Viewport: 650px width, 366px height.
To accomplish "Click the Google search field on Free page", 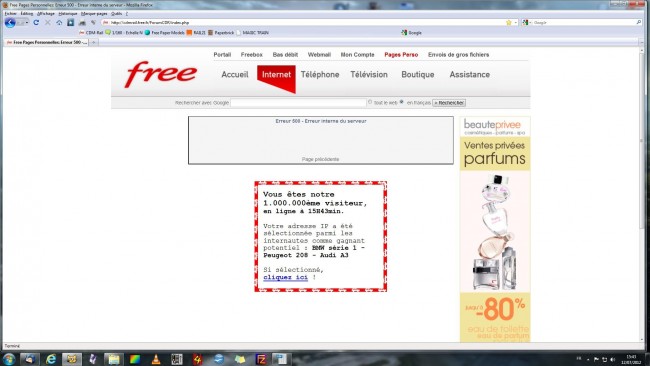I will point(298,102).
